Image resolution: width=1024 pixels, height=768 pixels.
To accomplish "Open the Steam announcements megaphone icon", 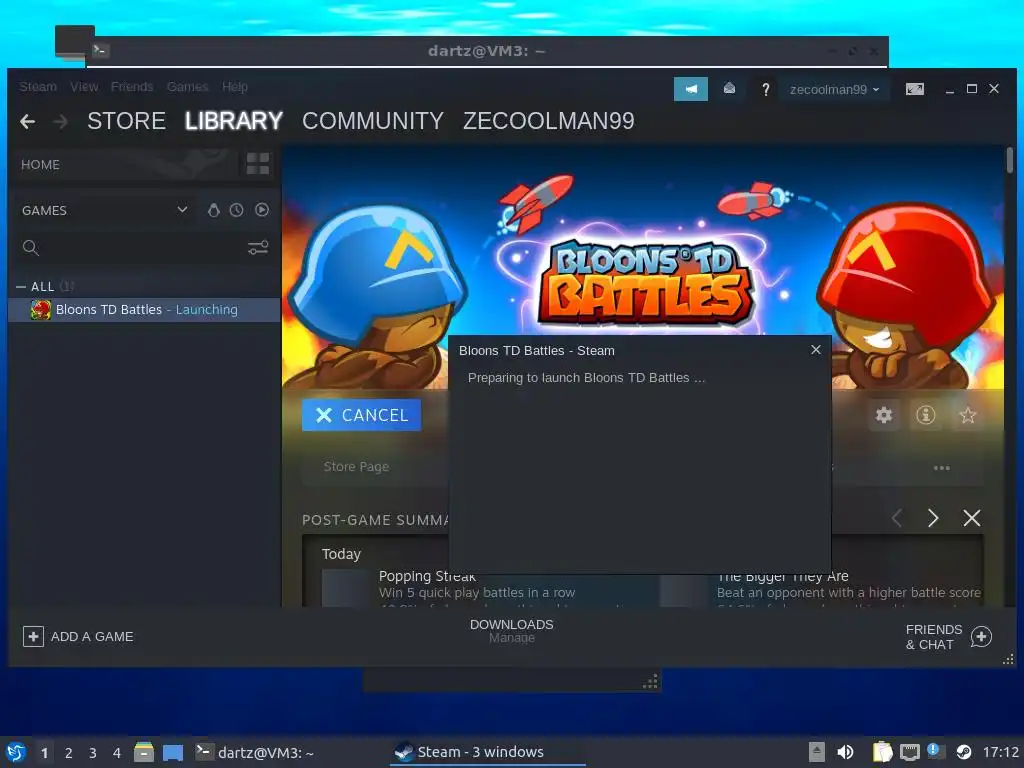I will pyautogui.click(x=690, y=89).
